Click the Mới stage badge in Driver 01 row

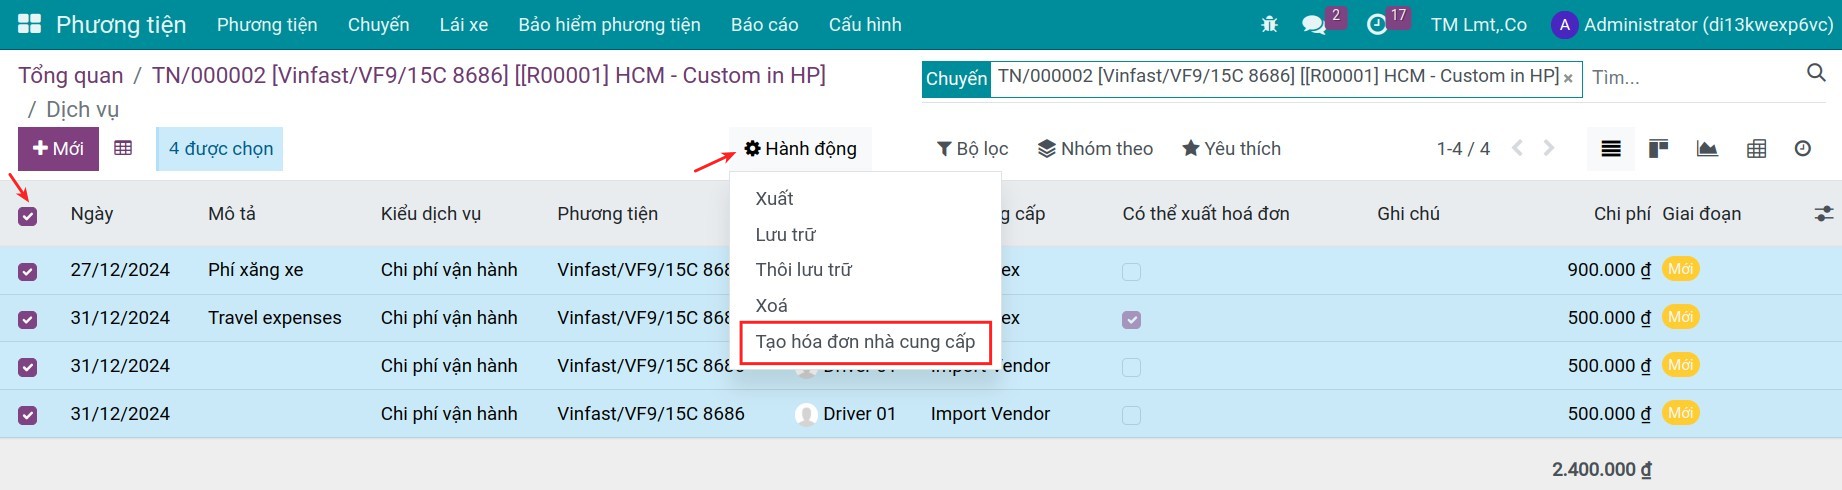point(1680,413)
